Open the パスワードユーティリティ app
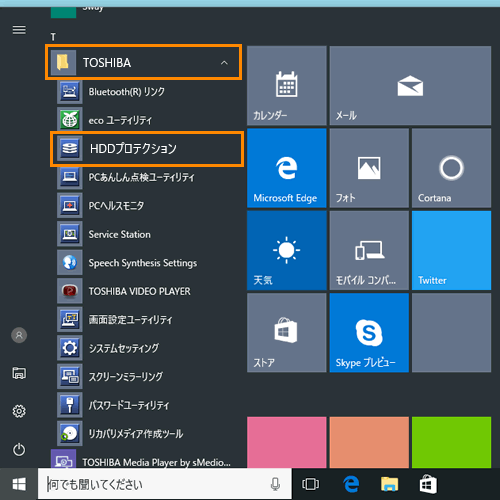This screenshot has height=500, width=500. tap(147, 405)
